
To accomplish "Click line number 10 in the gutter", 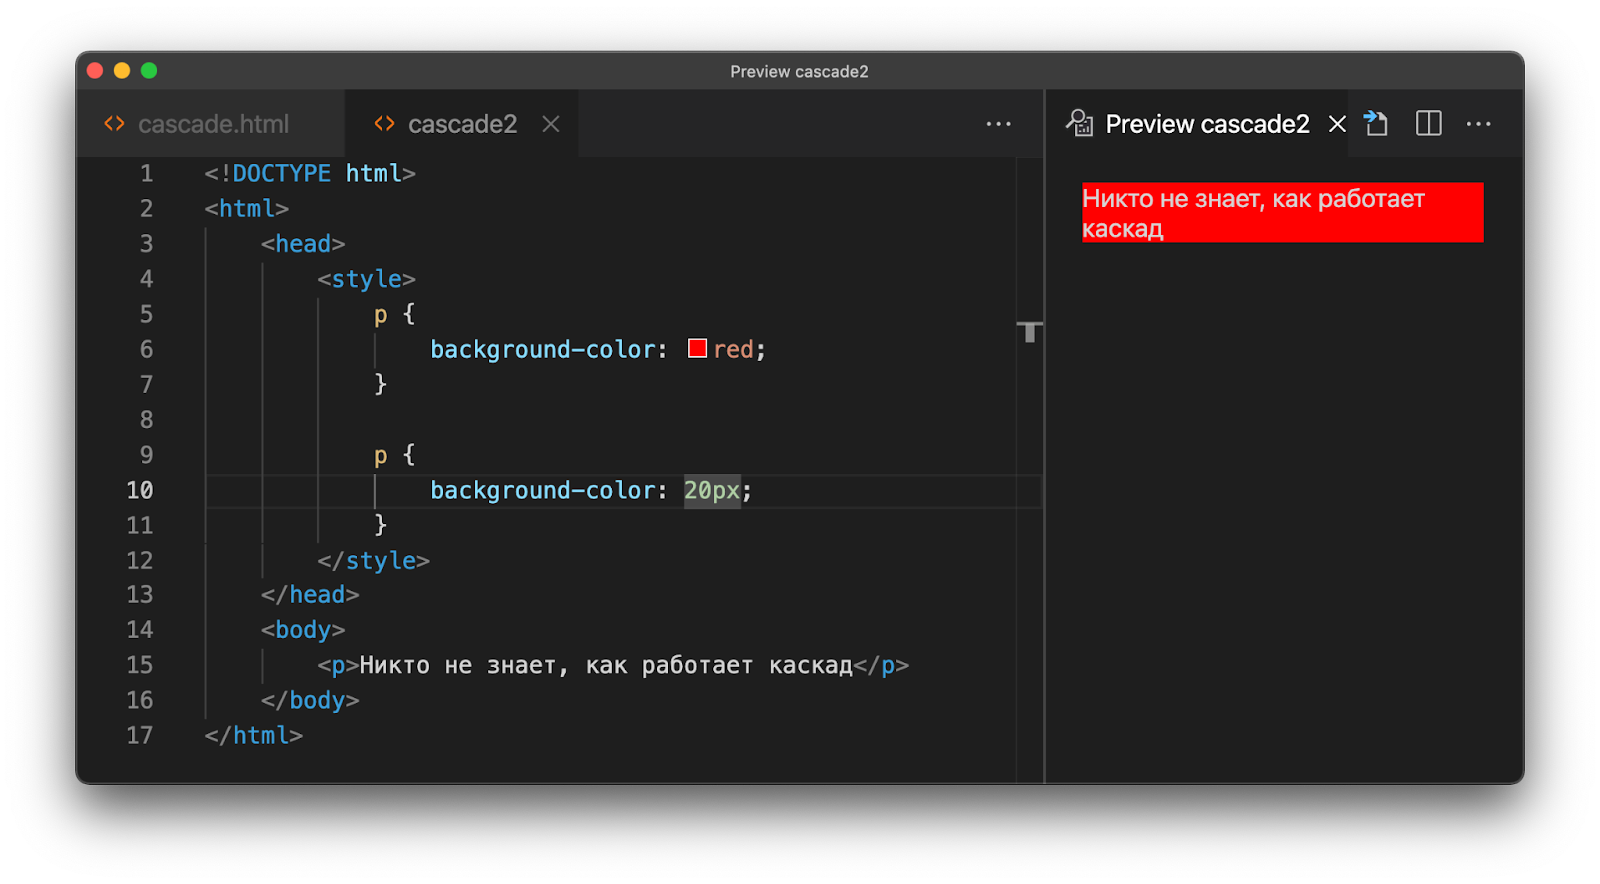I will pyautogui.click(x=140, y=490).
